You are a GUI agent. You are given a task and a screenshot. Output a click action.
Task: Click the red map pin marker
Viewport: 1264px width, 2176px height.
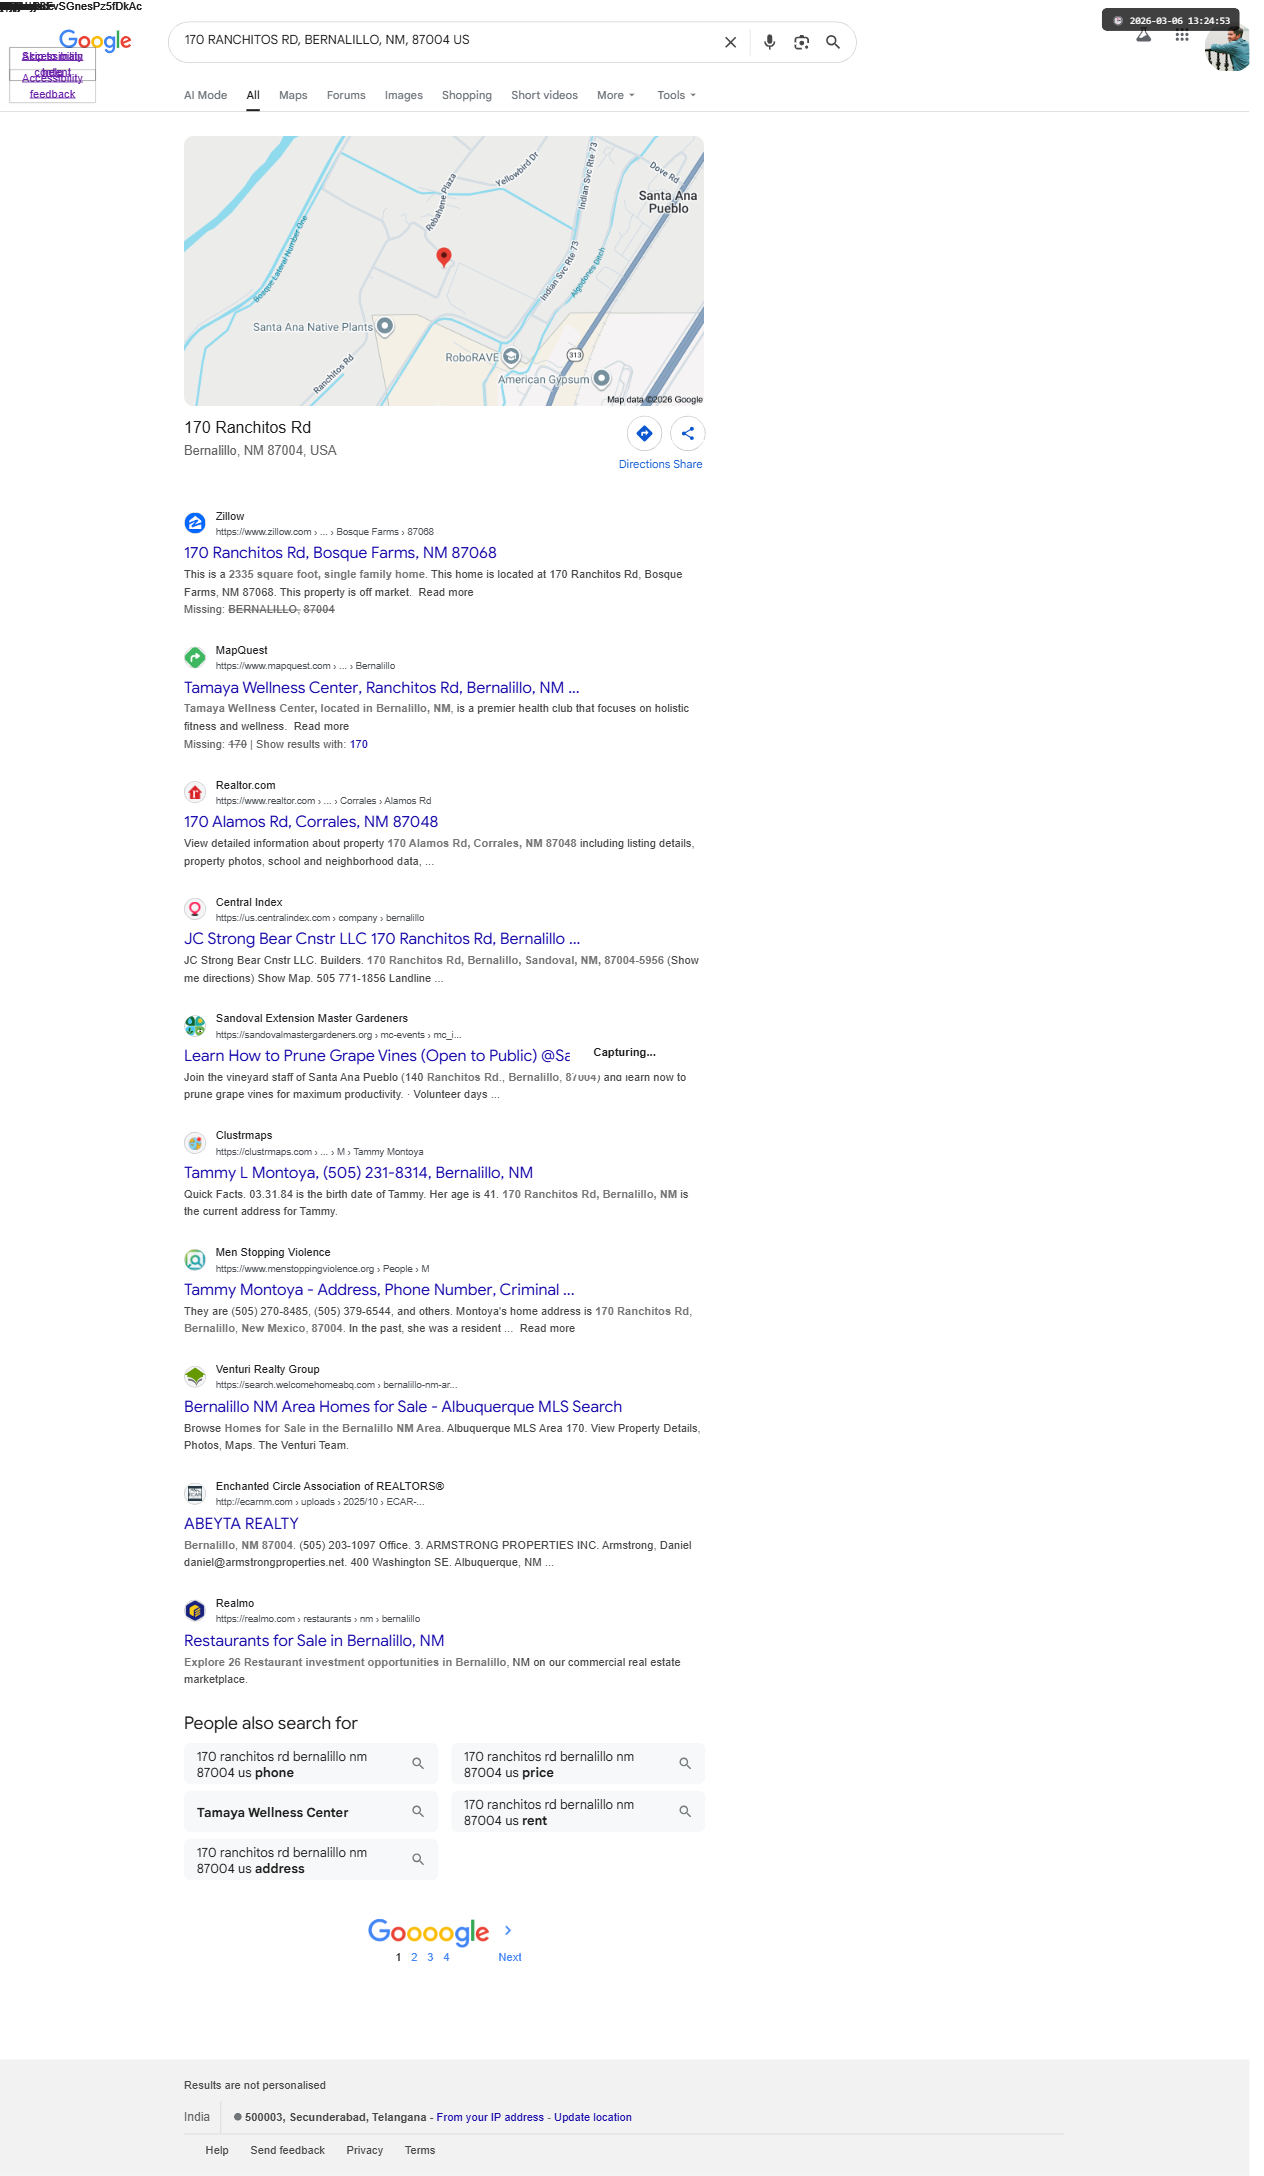pos(444,258)
